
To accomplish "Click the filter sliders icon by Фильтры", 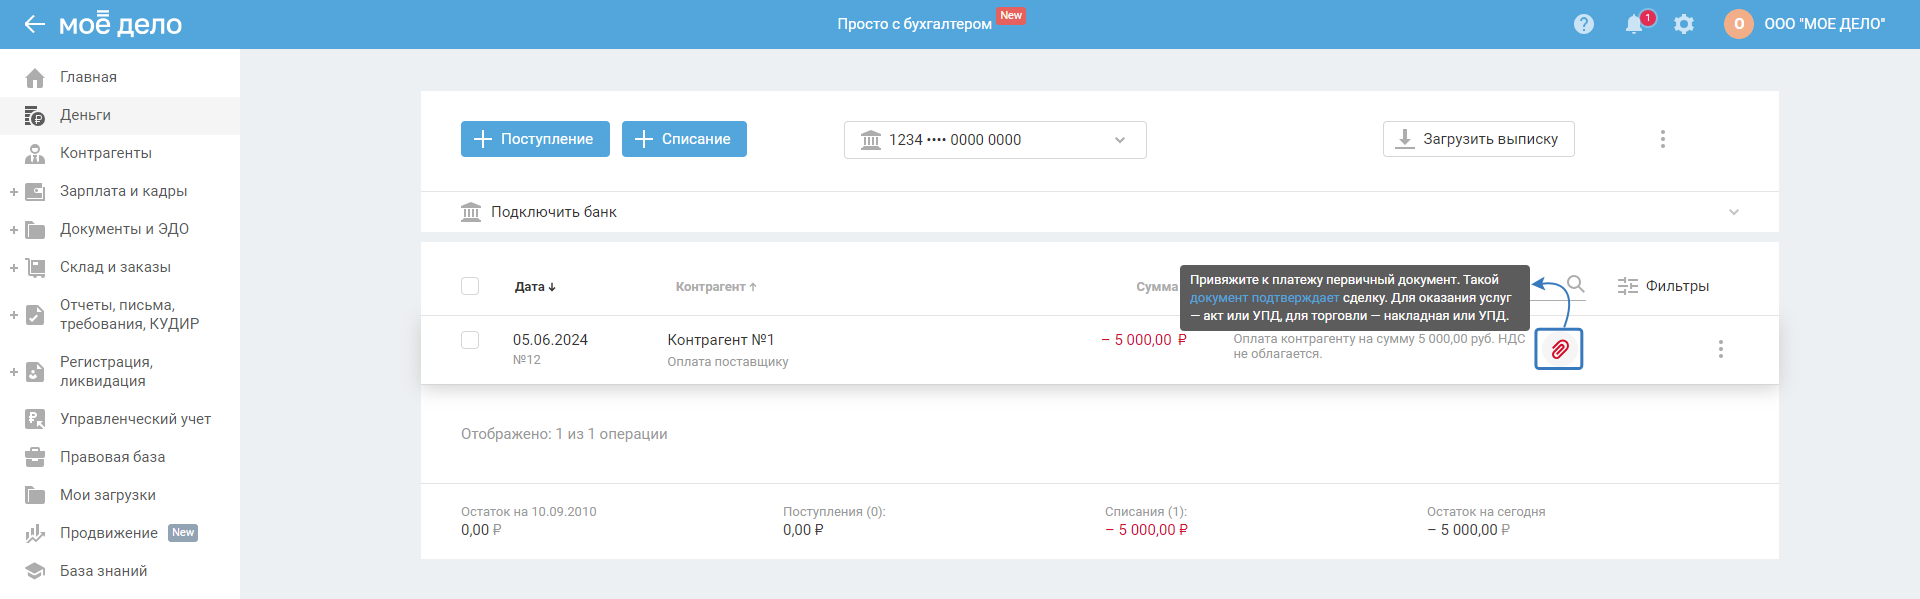I will tap(1628, 286).
